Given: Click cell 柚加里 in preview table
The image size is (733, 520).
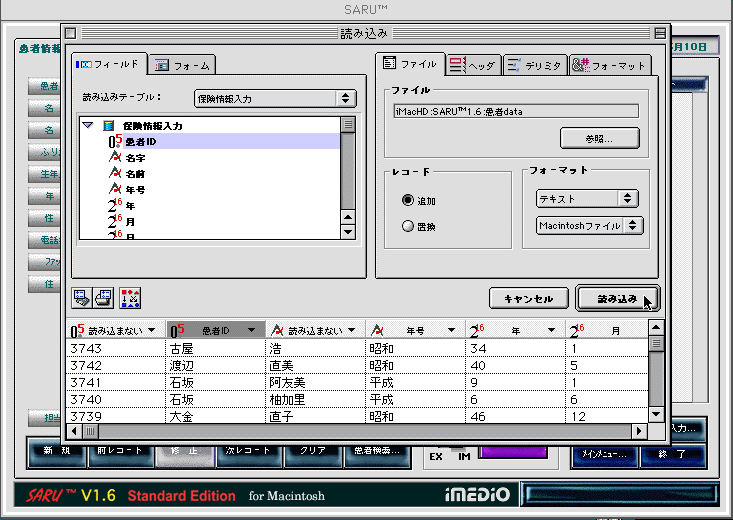Looking at the screenshot, I should 316,399.
